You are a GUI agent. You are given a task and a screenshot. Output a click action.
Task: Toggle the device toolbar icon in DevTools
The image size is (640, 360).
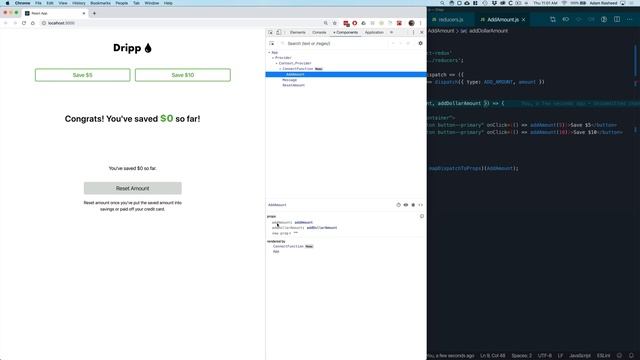(278, 32)
